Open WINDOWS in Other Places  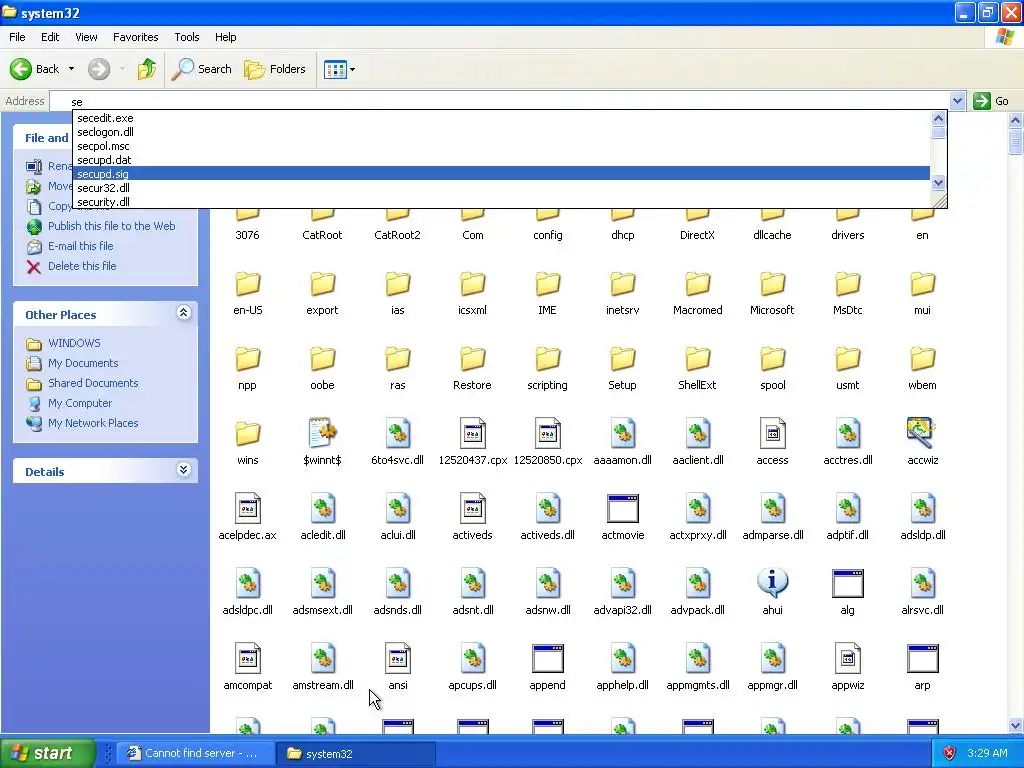(74, 343)
